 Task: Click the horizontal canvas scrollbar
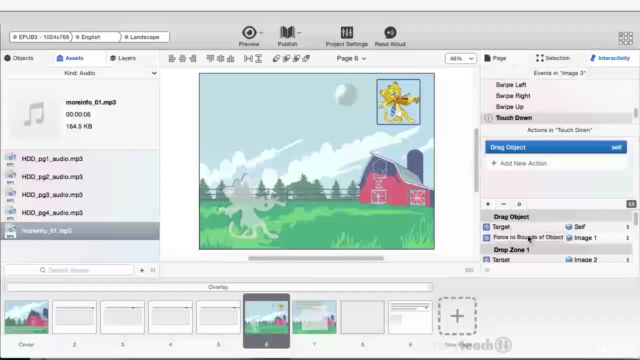pos(316,258)
